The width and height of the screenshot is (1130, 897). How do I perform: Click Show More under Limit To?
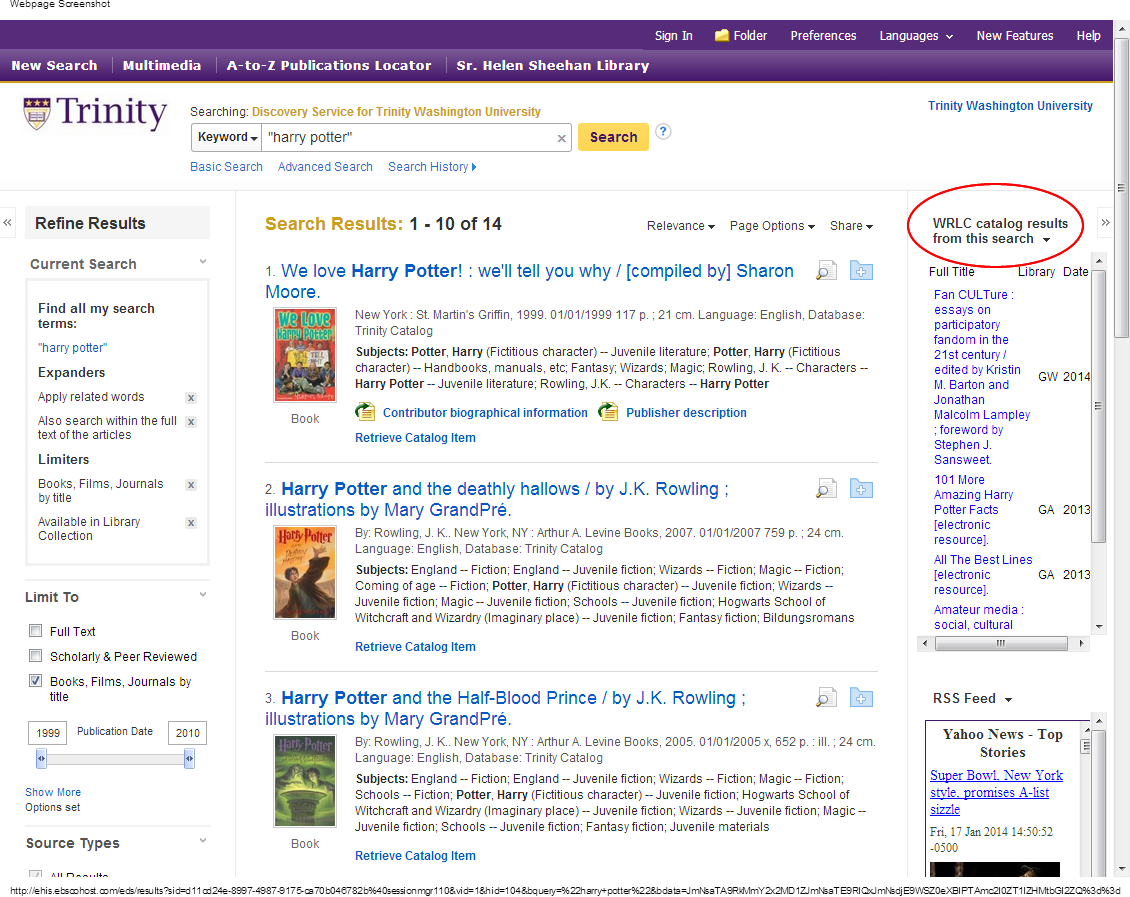pyautogui.click(x=53, y=792)
